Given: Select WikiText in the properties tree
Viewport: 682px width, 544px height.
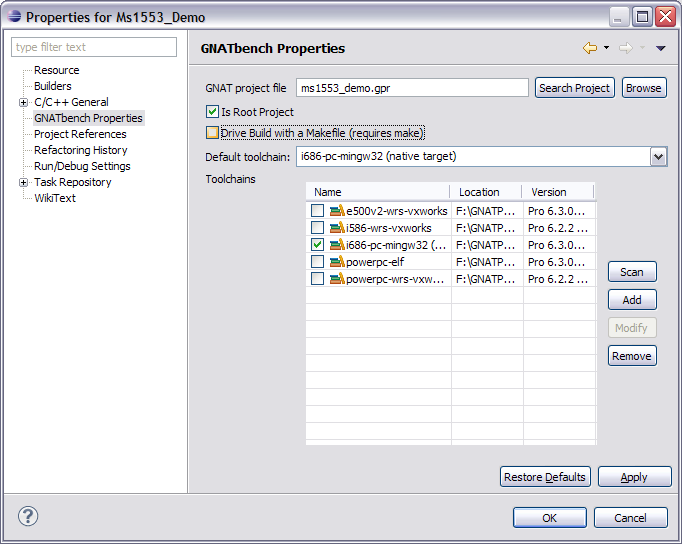Looking at the screenshot, I should coord(55,198).
